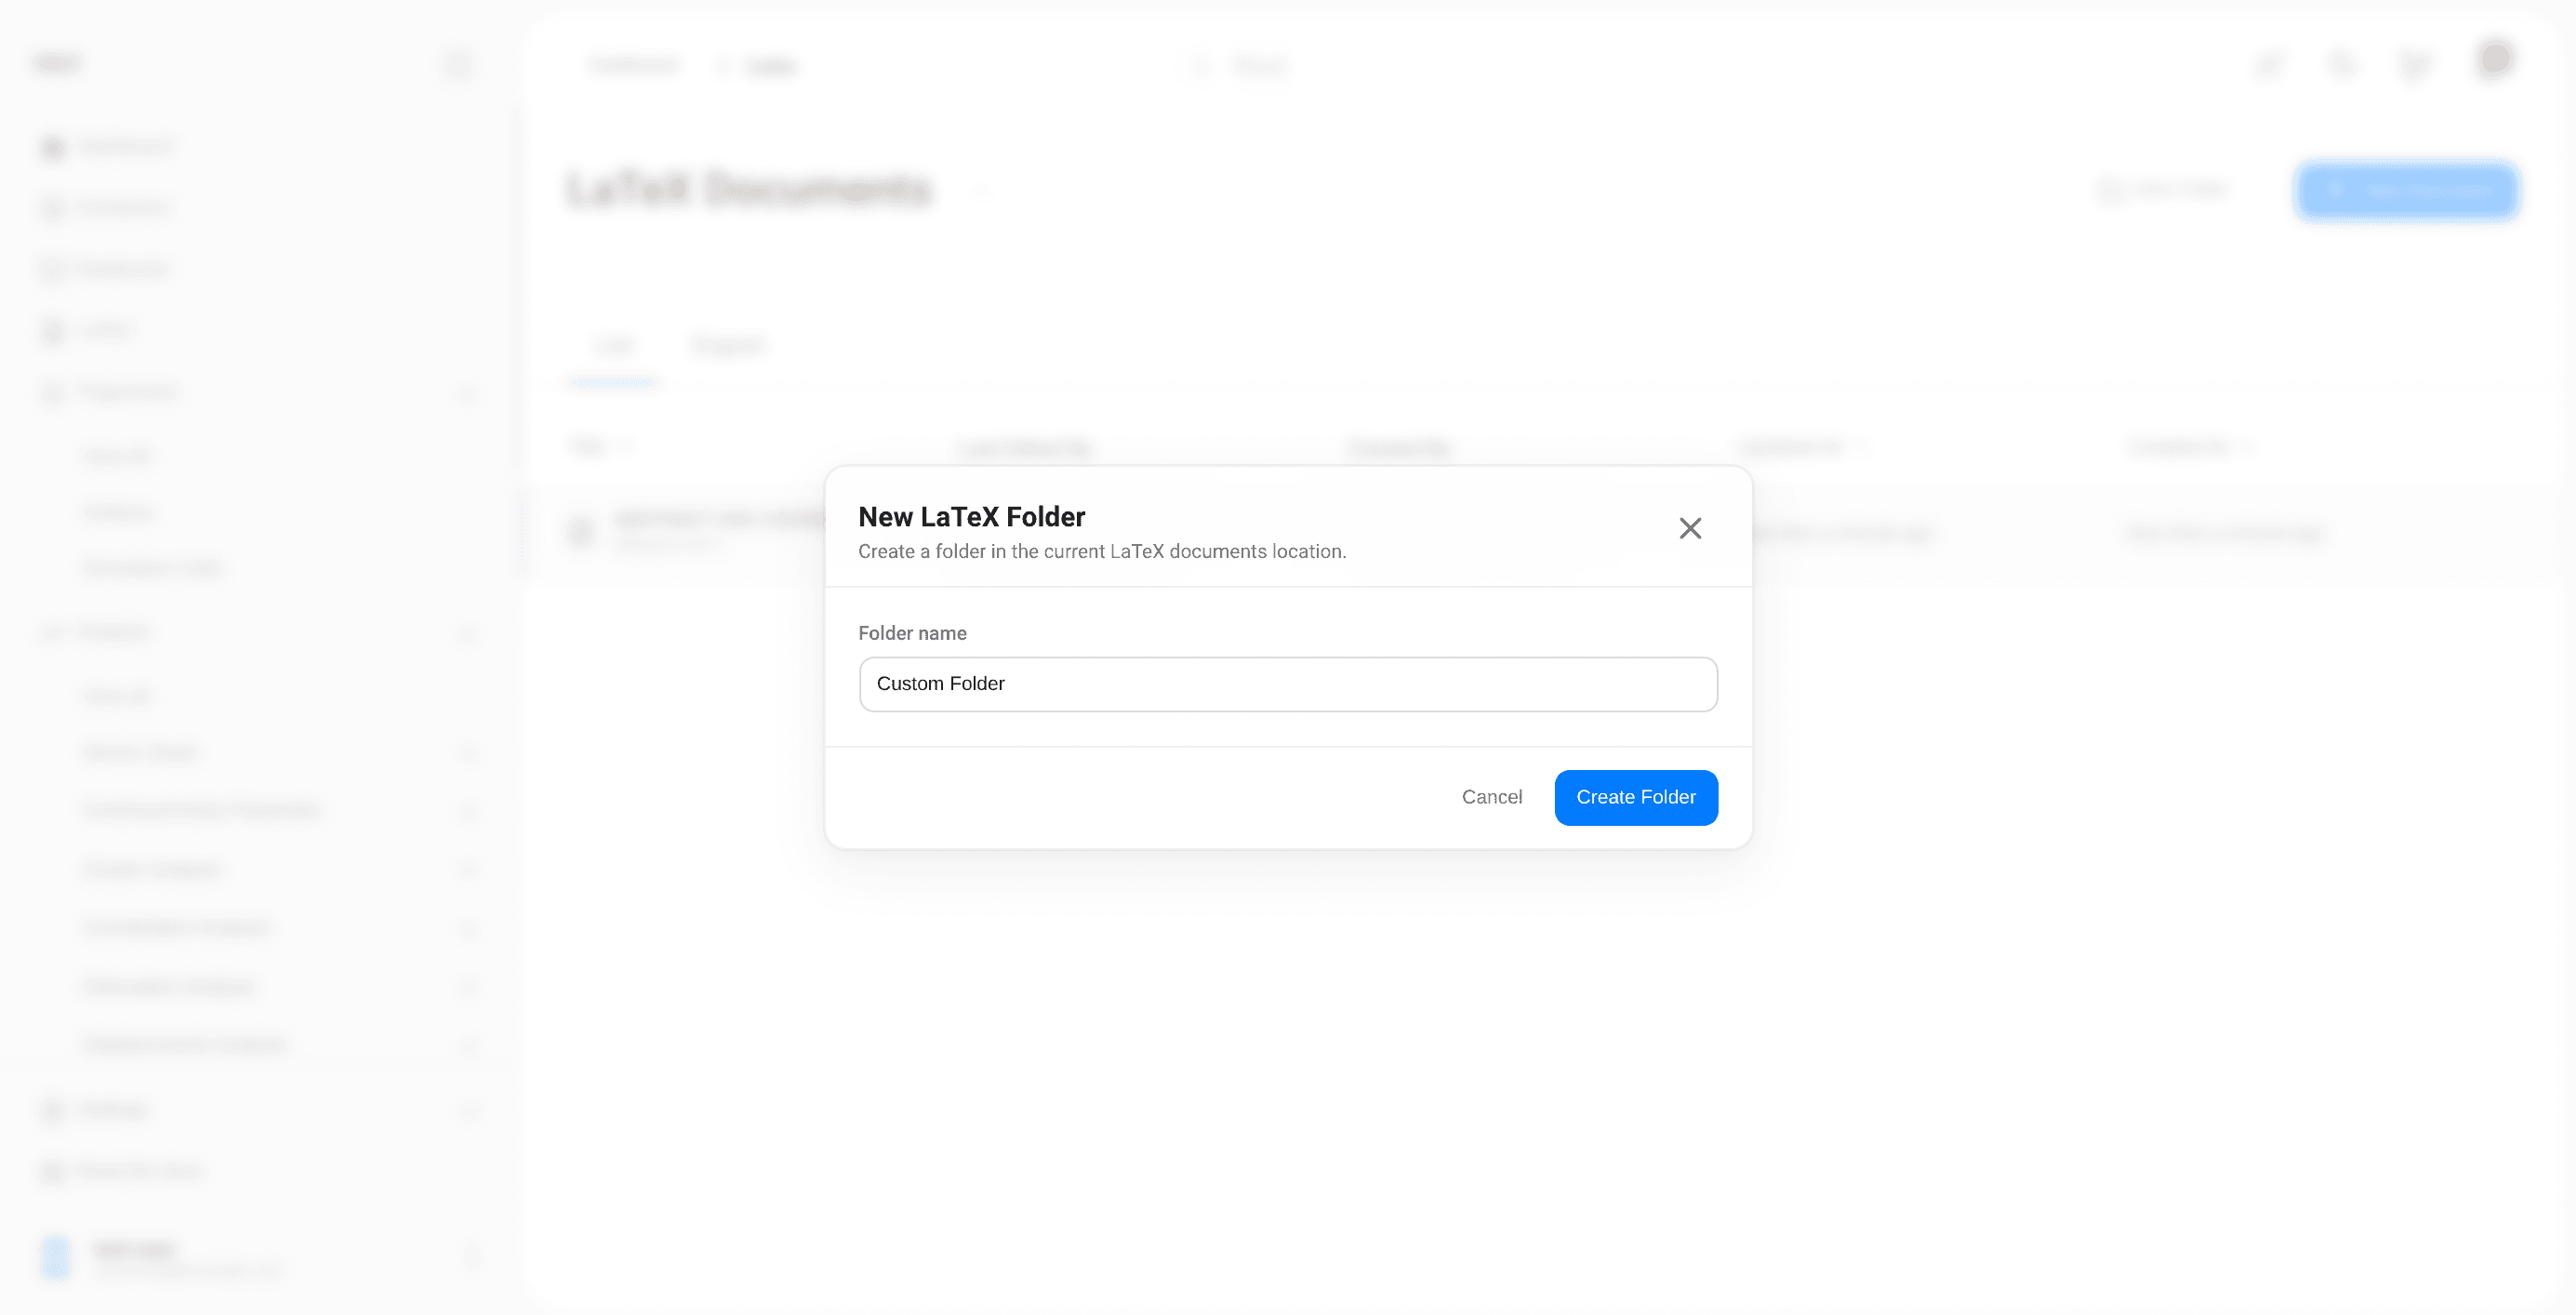Click the Folder name text field
2576x1315 pixels.
[x=1288, y=684]
